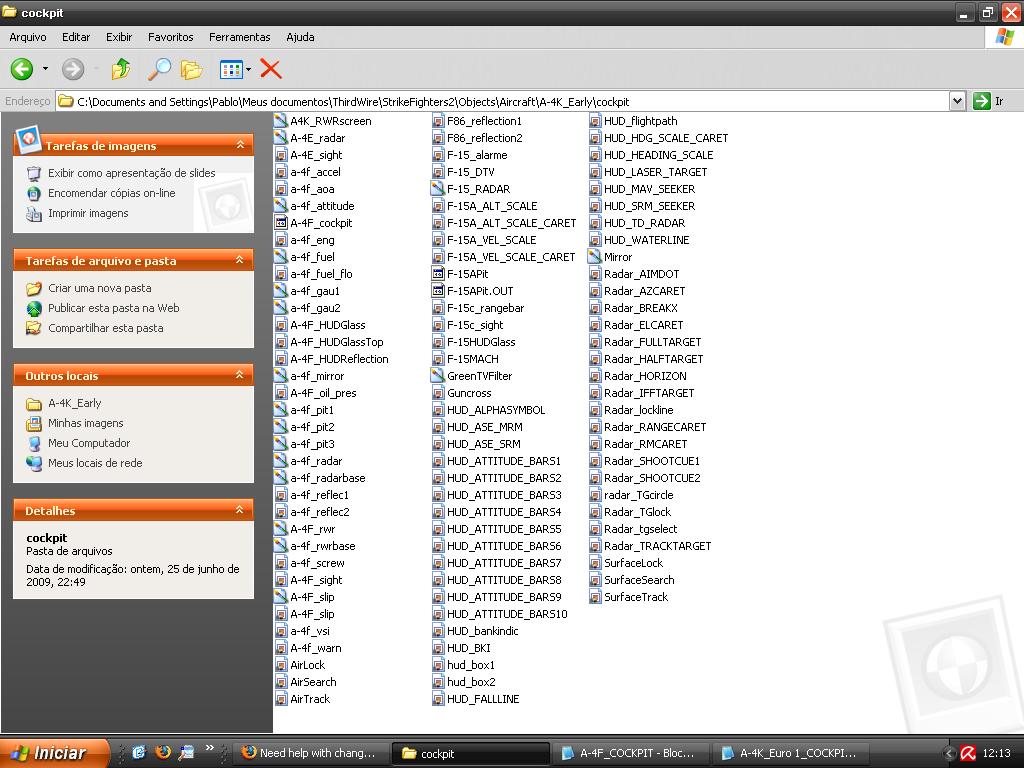Click Encomendar cópias on-line link
This screenshot has width=1024, height=768.
click(x=112, y=193)
